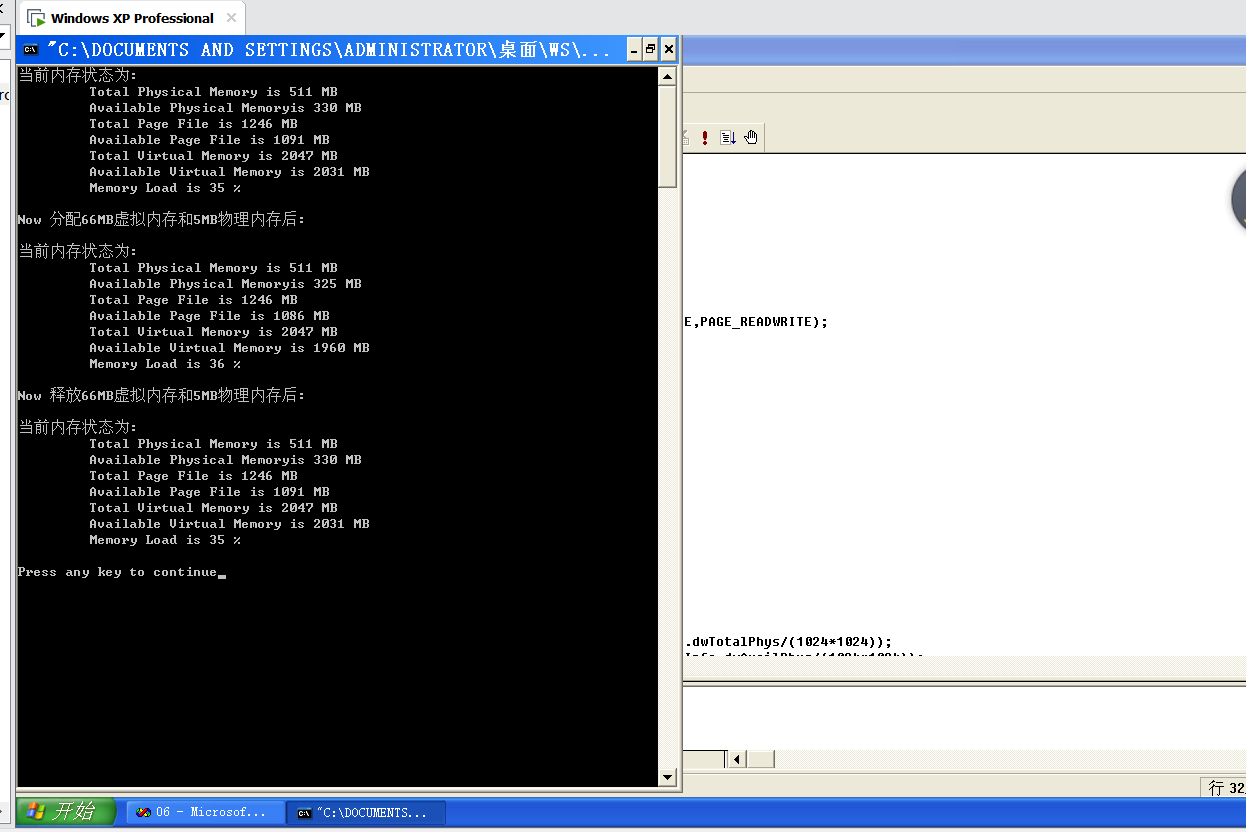The height and width of the screenshot is (832, 1246).
Task: Switch to the '06 - Microsof...' taskbar item
Action: [x=204, y=812]
